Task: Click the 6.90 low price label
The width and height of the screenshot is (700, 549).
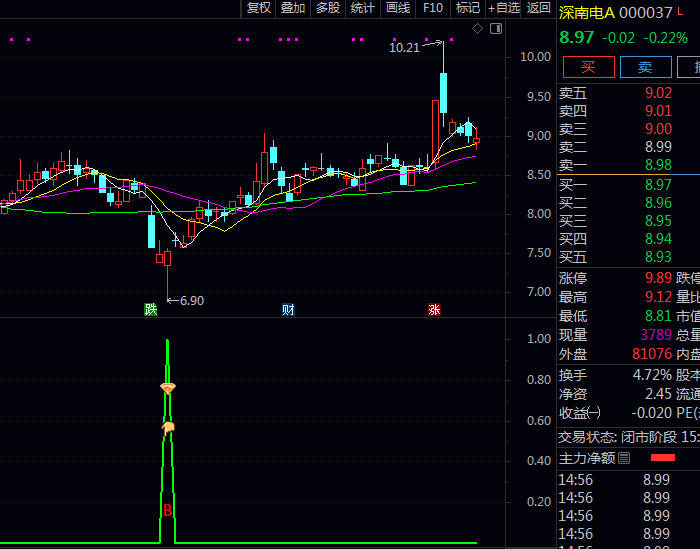Action: pos(192,301)
